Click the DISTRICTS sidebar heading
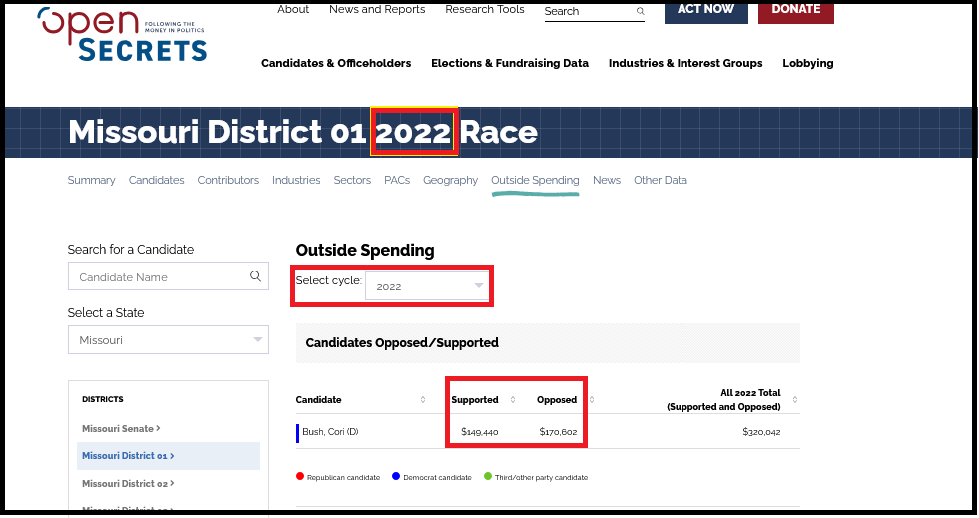 point(102,399)
